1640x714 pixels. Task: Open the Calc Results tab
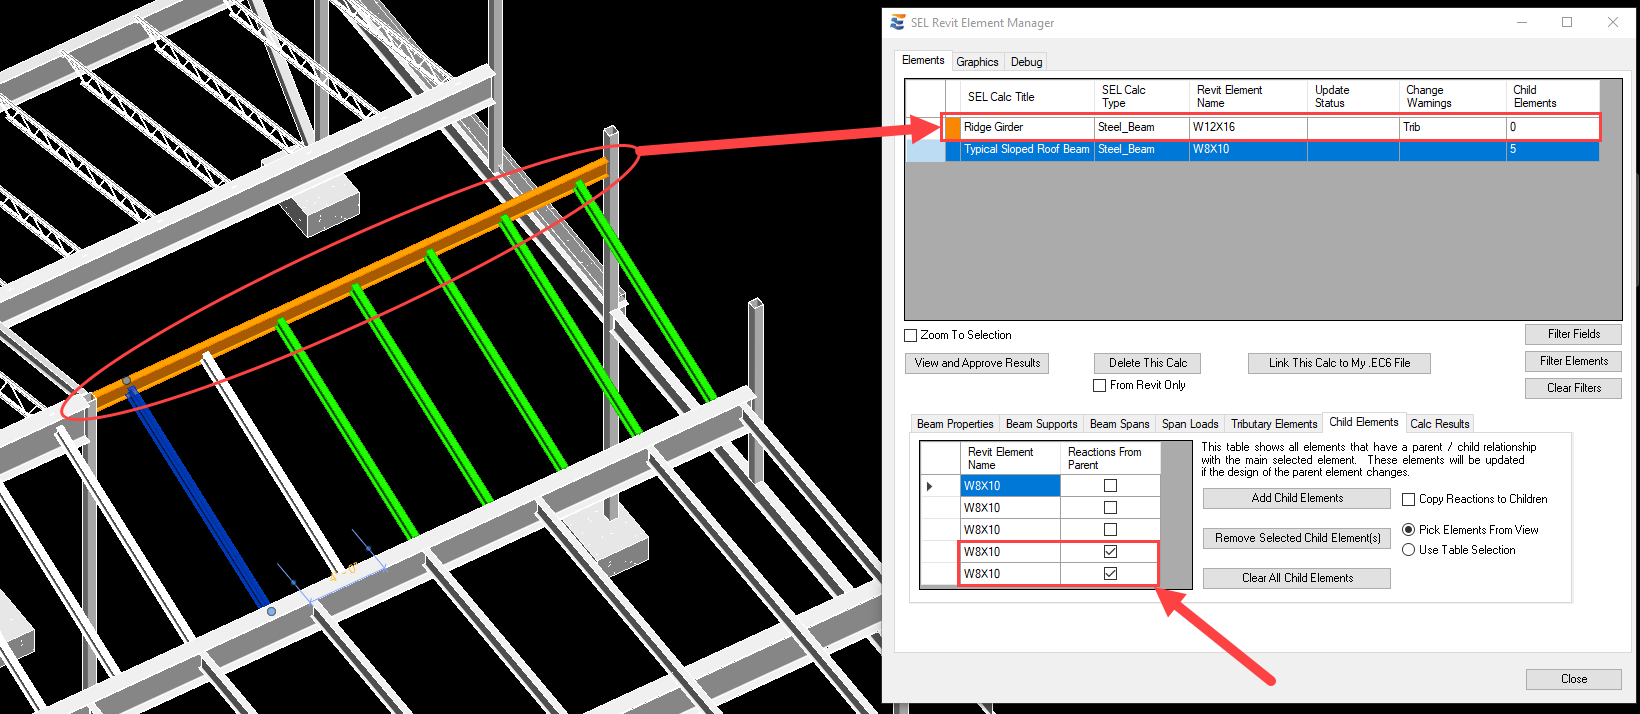click(1440, 424)
